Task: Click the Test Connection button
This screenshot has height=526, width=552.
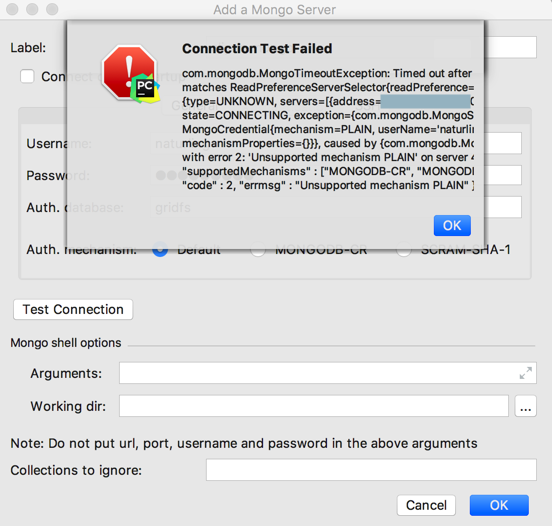Action: pos(73,309)
